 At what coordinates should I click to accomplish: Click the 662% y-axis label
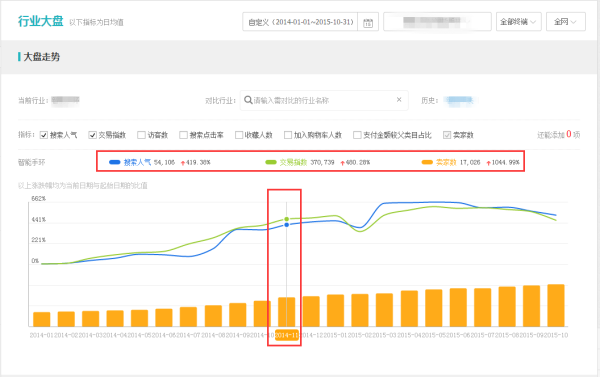39,199
